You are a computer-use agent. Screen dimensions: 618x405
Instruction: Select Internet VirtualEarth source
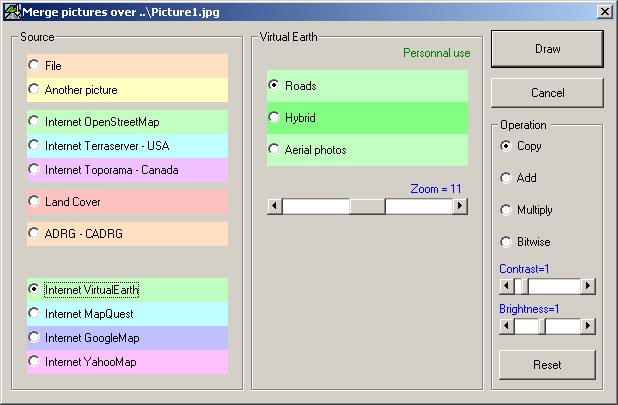tap(127, 290)
